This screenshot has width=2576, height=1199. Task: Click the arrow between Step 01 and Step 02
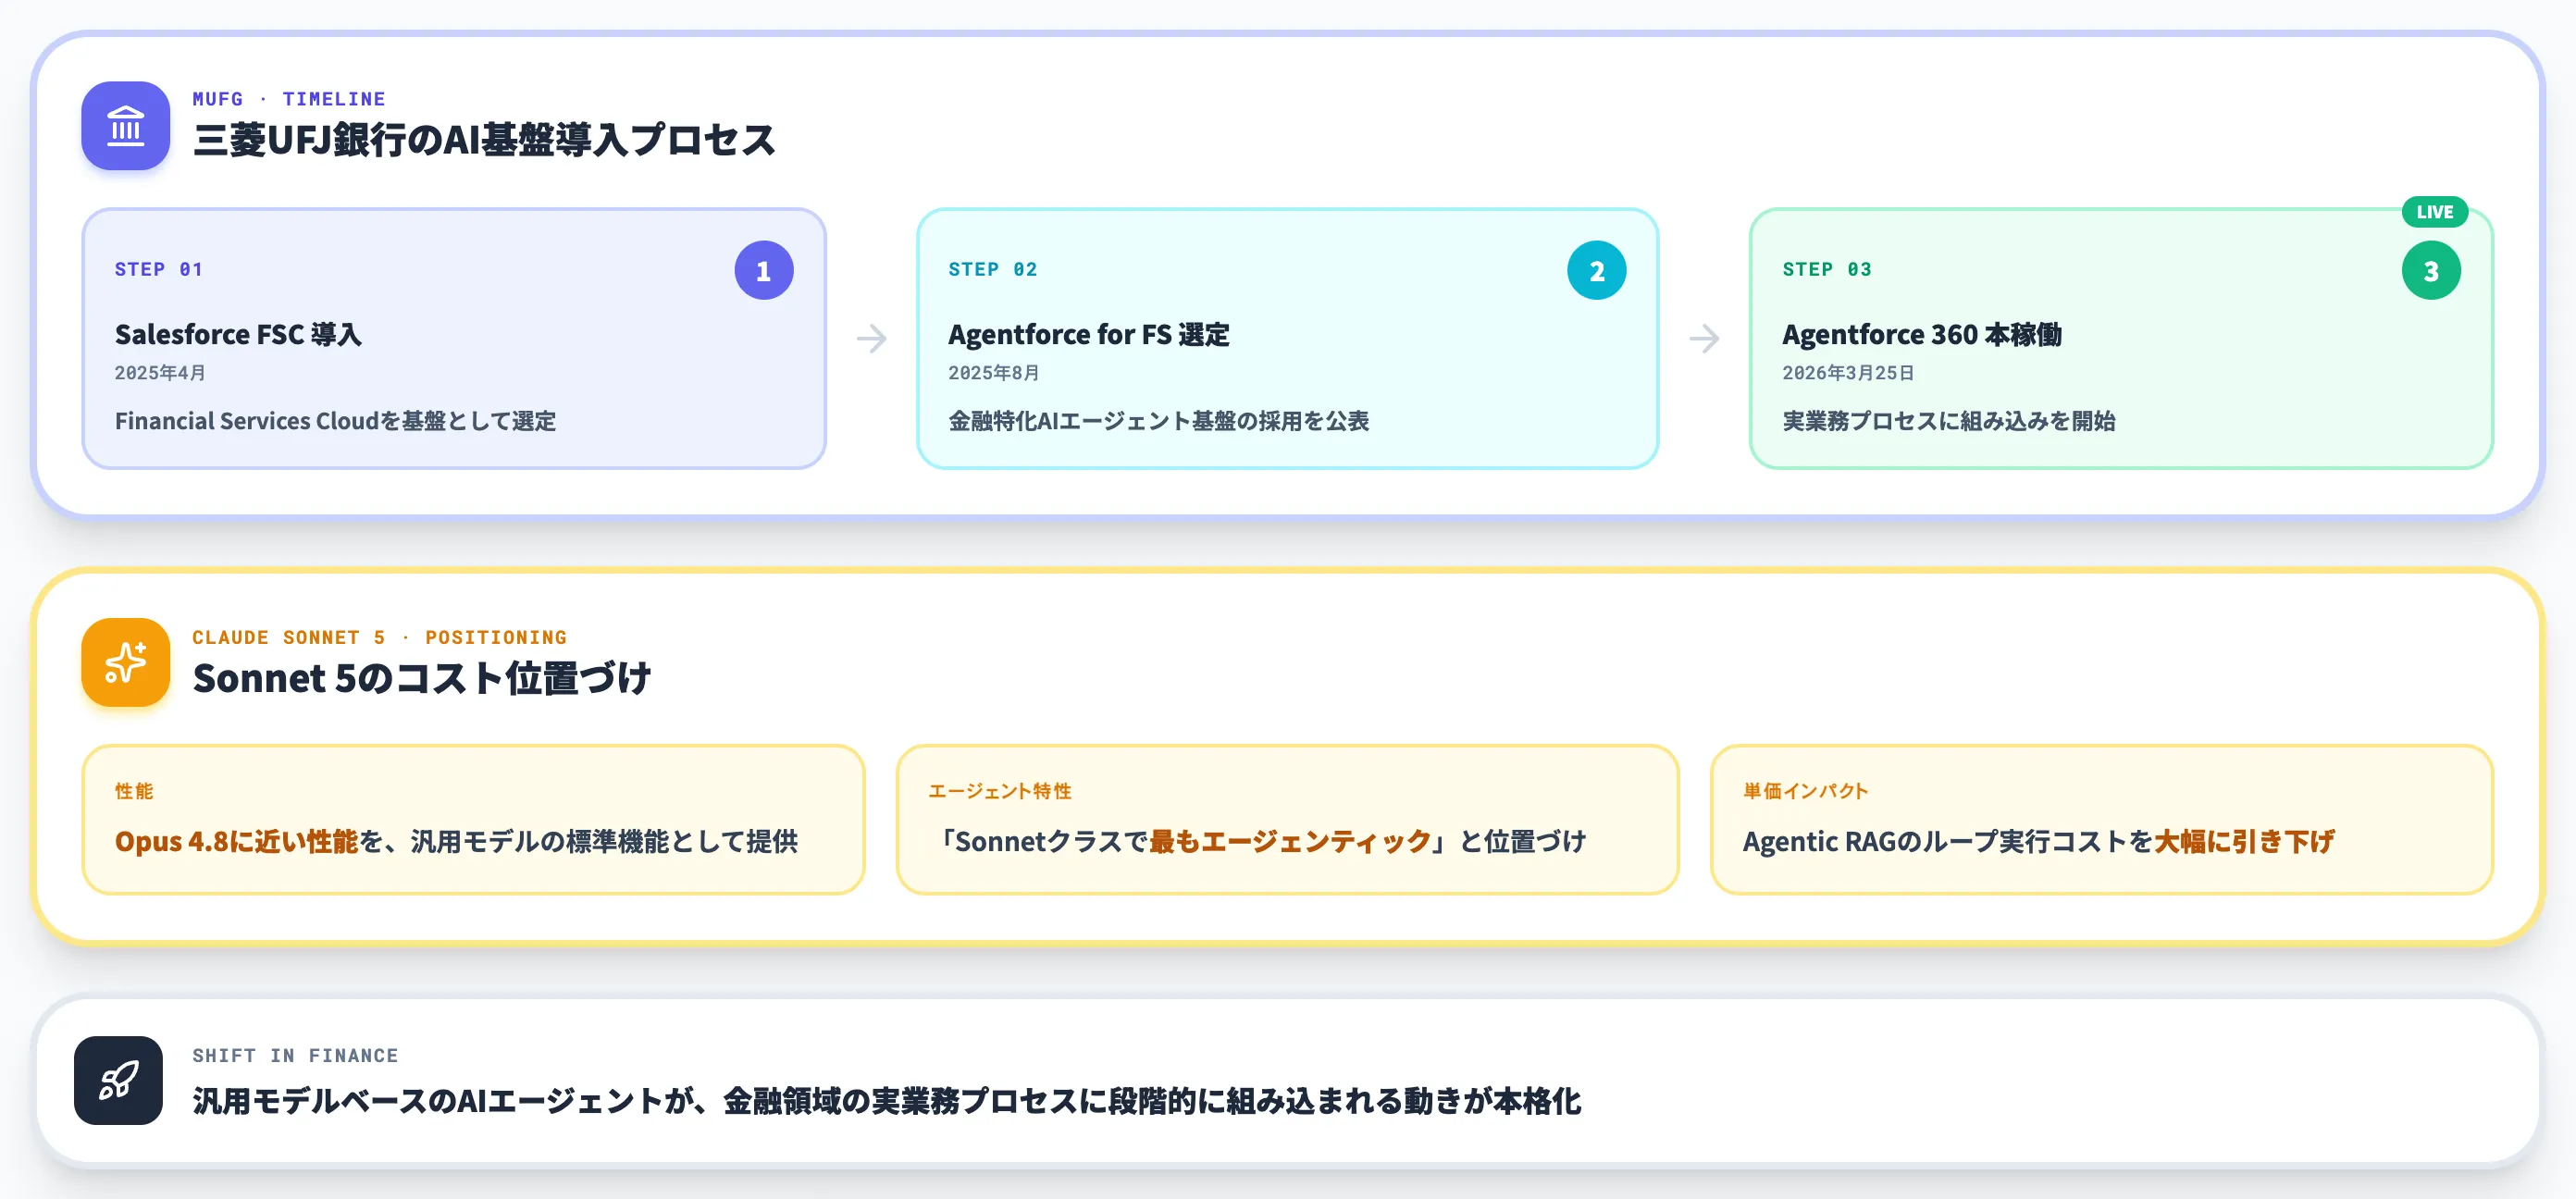click(871, 338)
